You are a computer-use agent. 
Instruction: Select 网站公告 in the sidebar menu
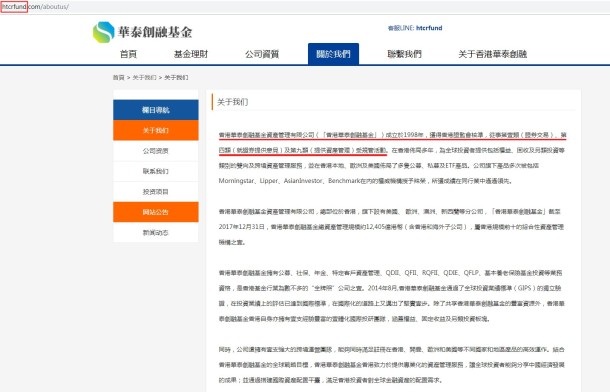pos(156,212)
